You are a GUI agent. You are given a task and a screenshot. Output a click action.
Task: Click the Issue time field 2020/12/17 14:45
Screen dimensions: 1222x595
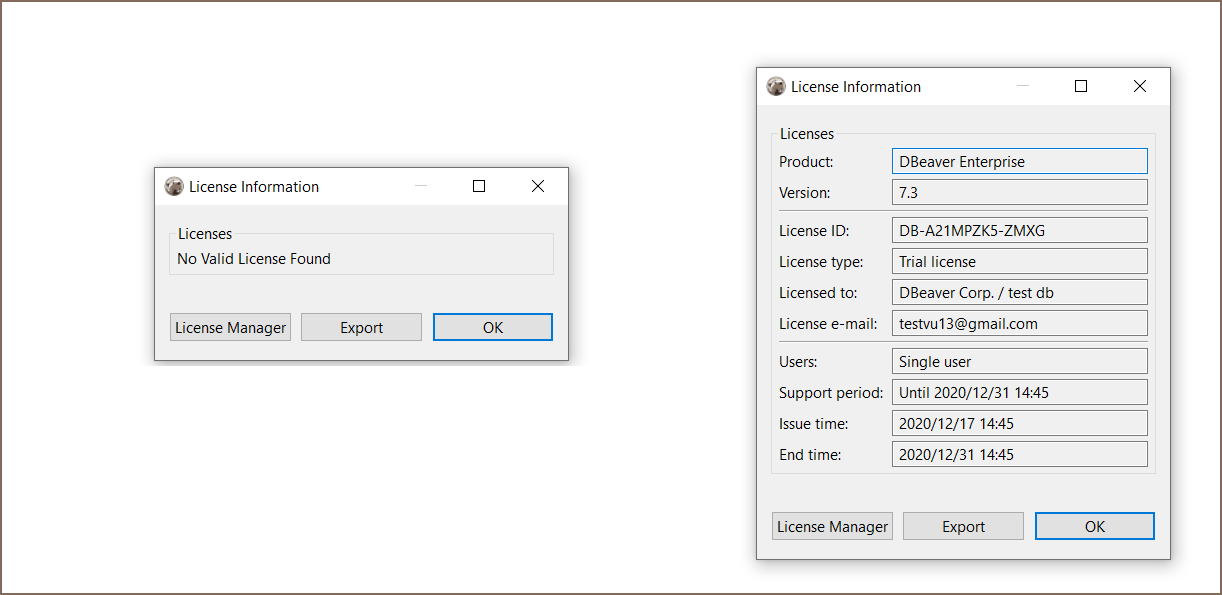[1019, 423]
